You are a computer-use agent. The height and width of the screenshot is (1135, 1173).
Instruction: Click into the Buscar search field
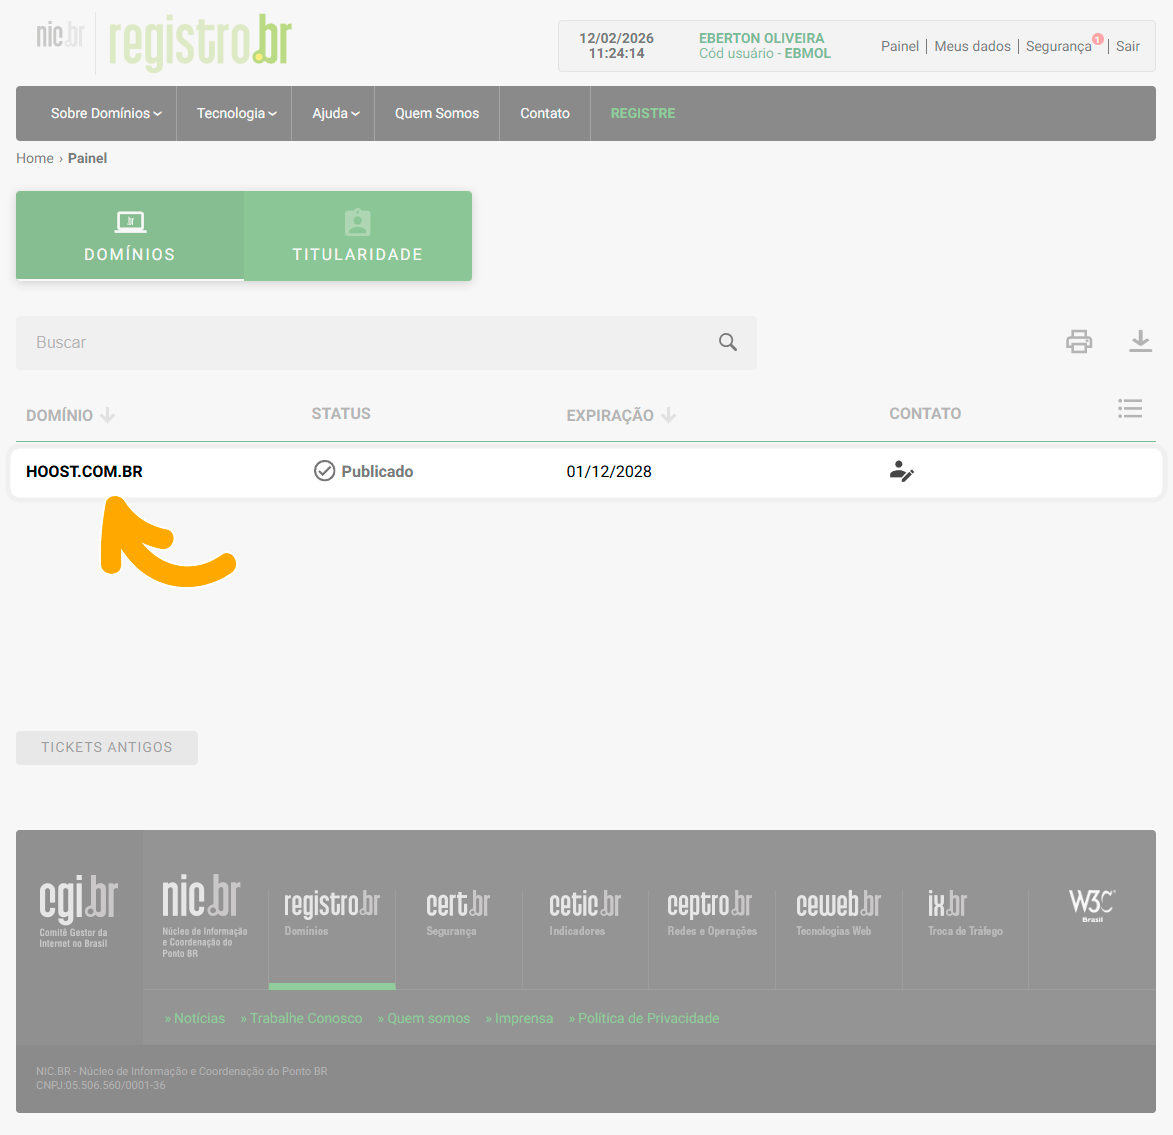tap(360, 342)
